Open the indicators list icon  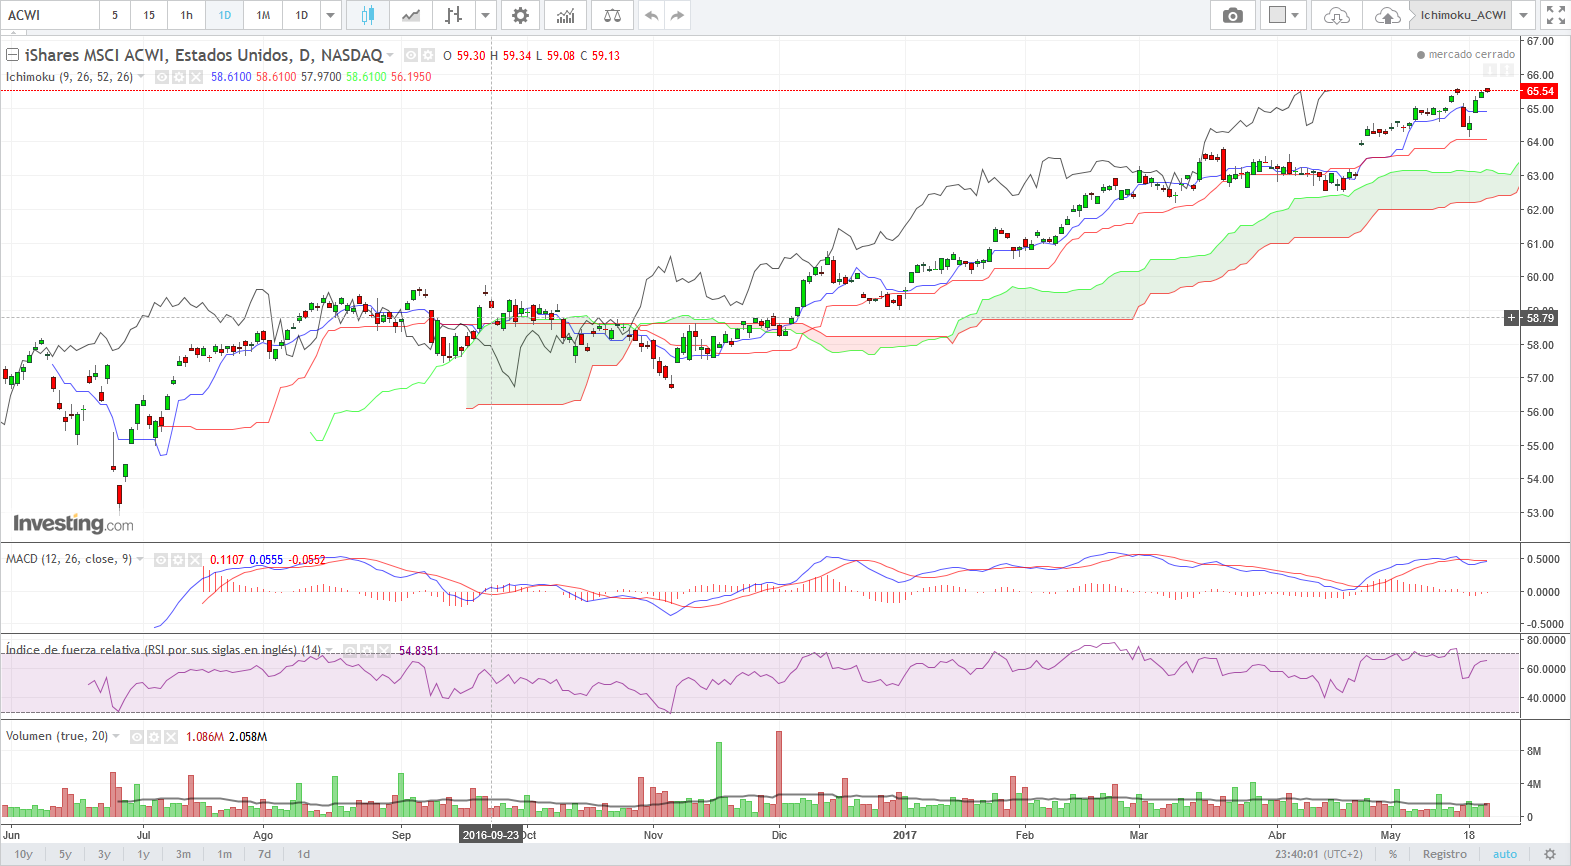[565, 15]
